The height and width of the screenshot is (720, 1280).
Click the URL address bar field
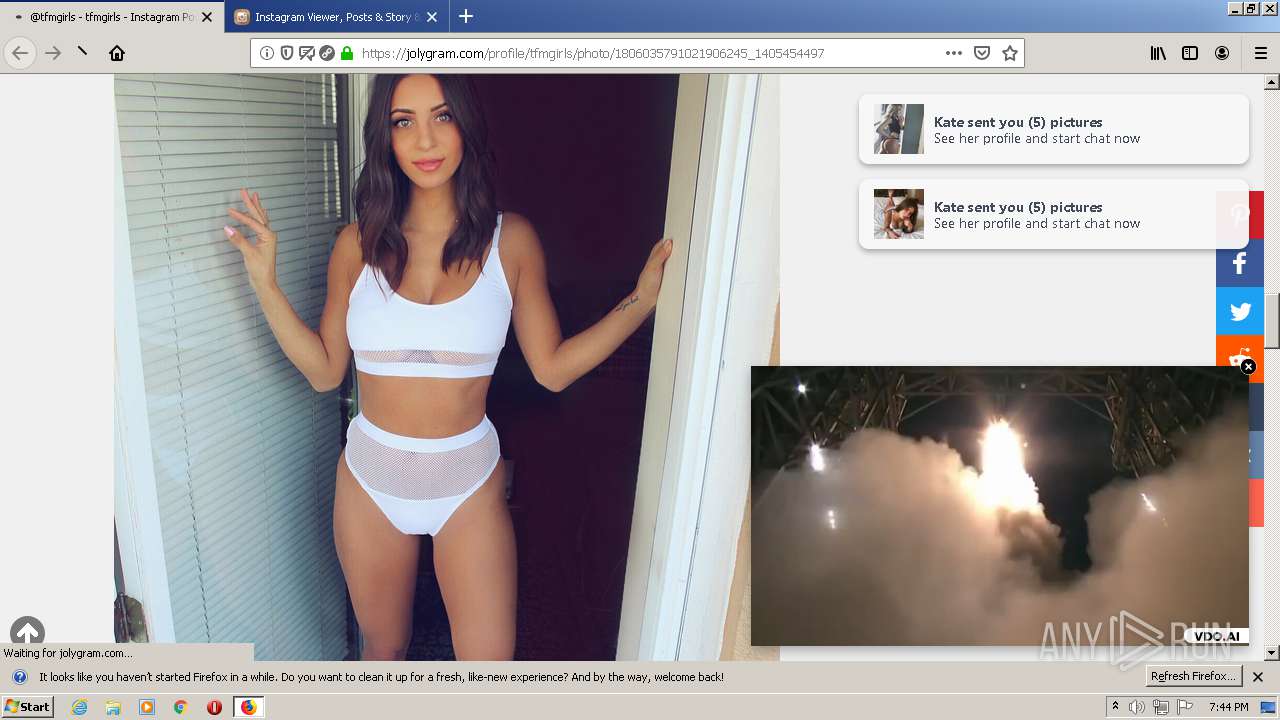point(637,53)
